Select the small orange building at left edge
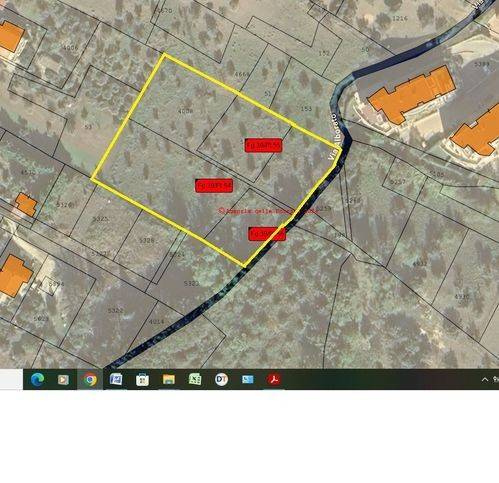Viewport: 499px width, 483px height. point(26,204)
